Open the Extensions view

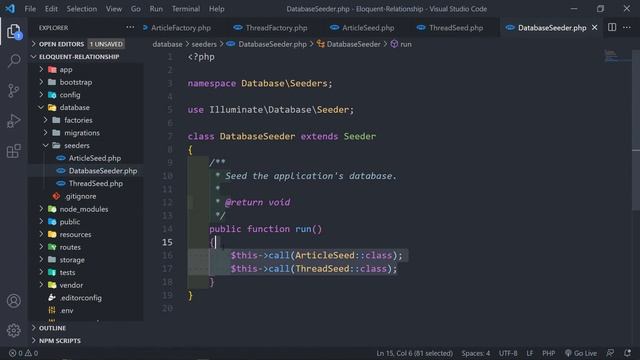[x=14, y=151]
